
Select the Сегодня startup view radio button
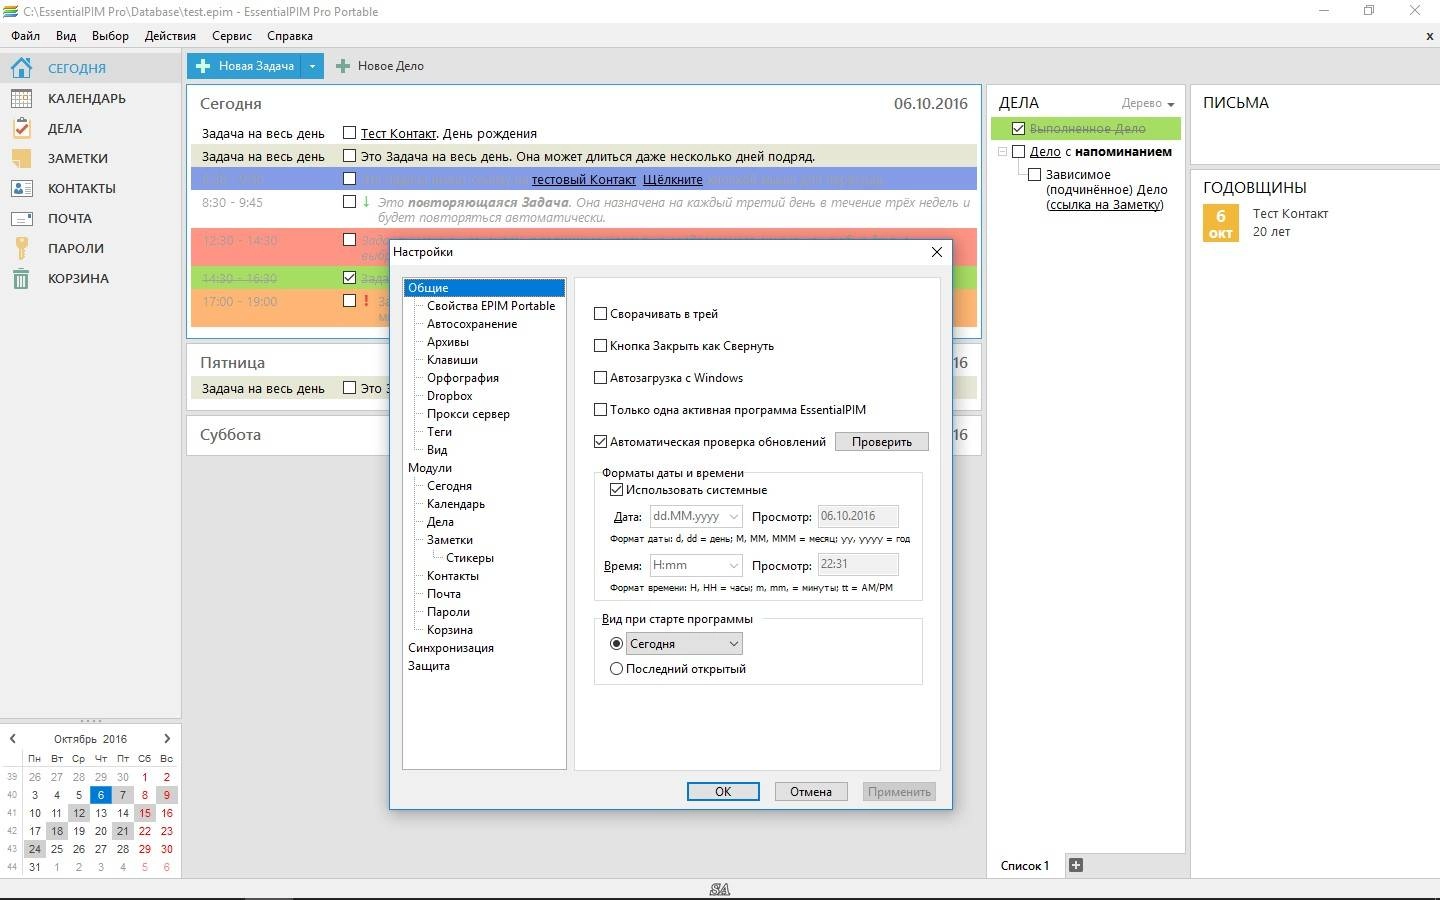tap(616, 644)
